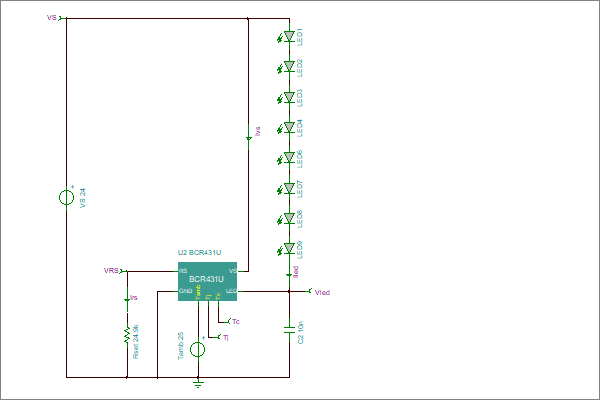Viewport: 600px width, 400px height.
Task: Click the 'U2 BCR431U' reference label
Action: 199,253
